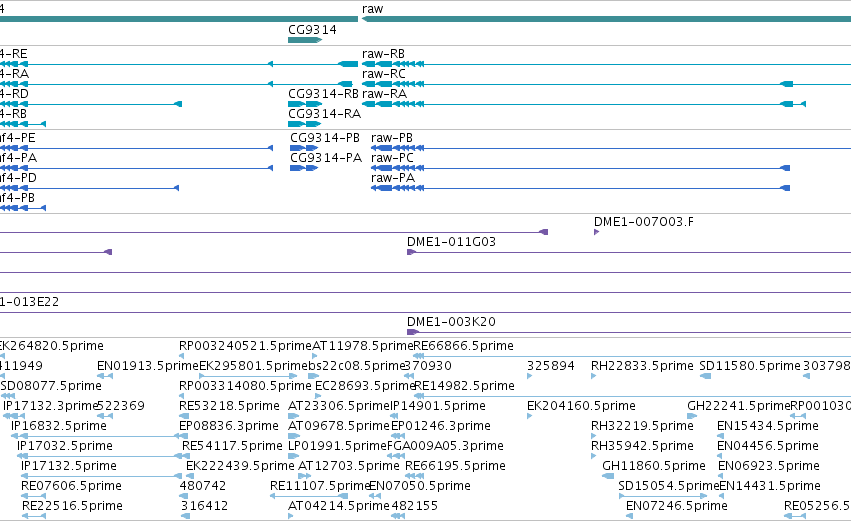Open the RH35942.5prime EST
The height and width of the screenshot is (521, 851).
tap(642, 446)
